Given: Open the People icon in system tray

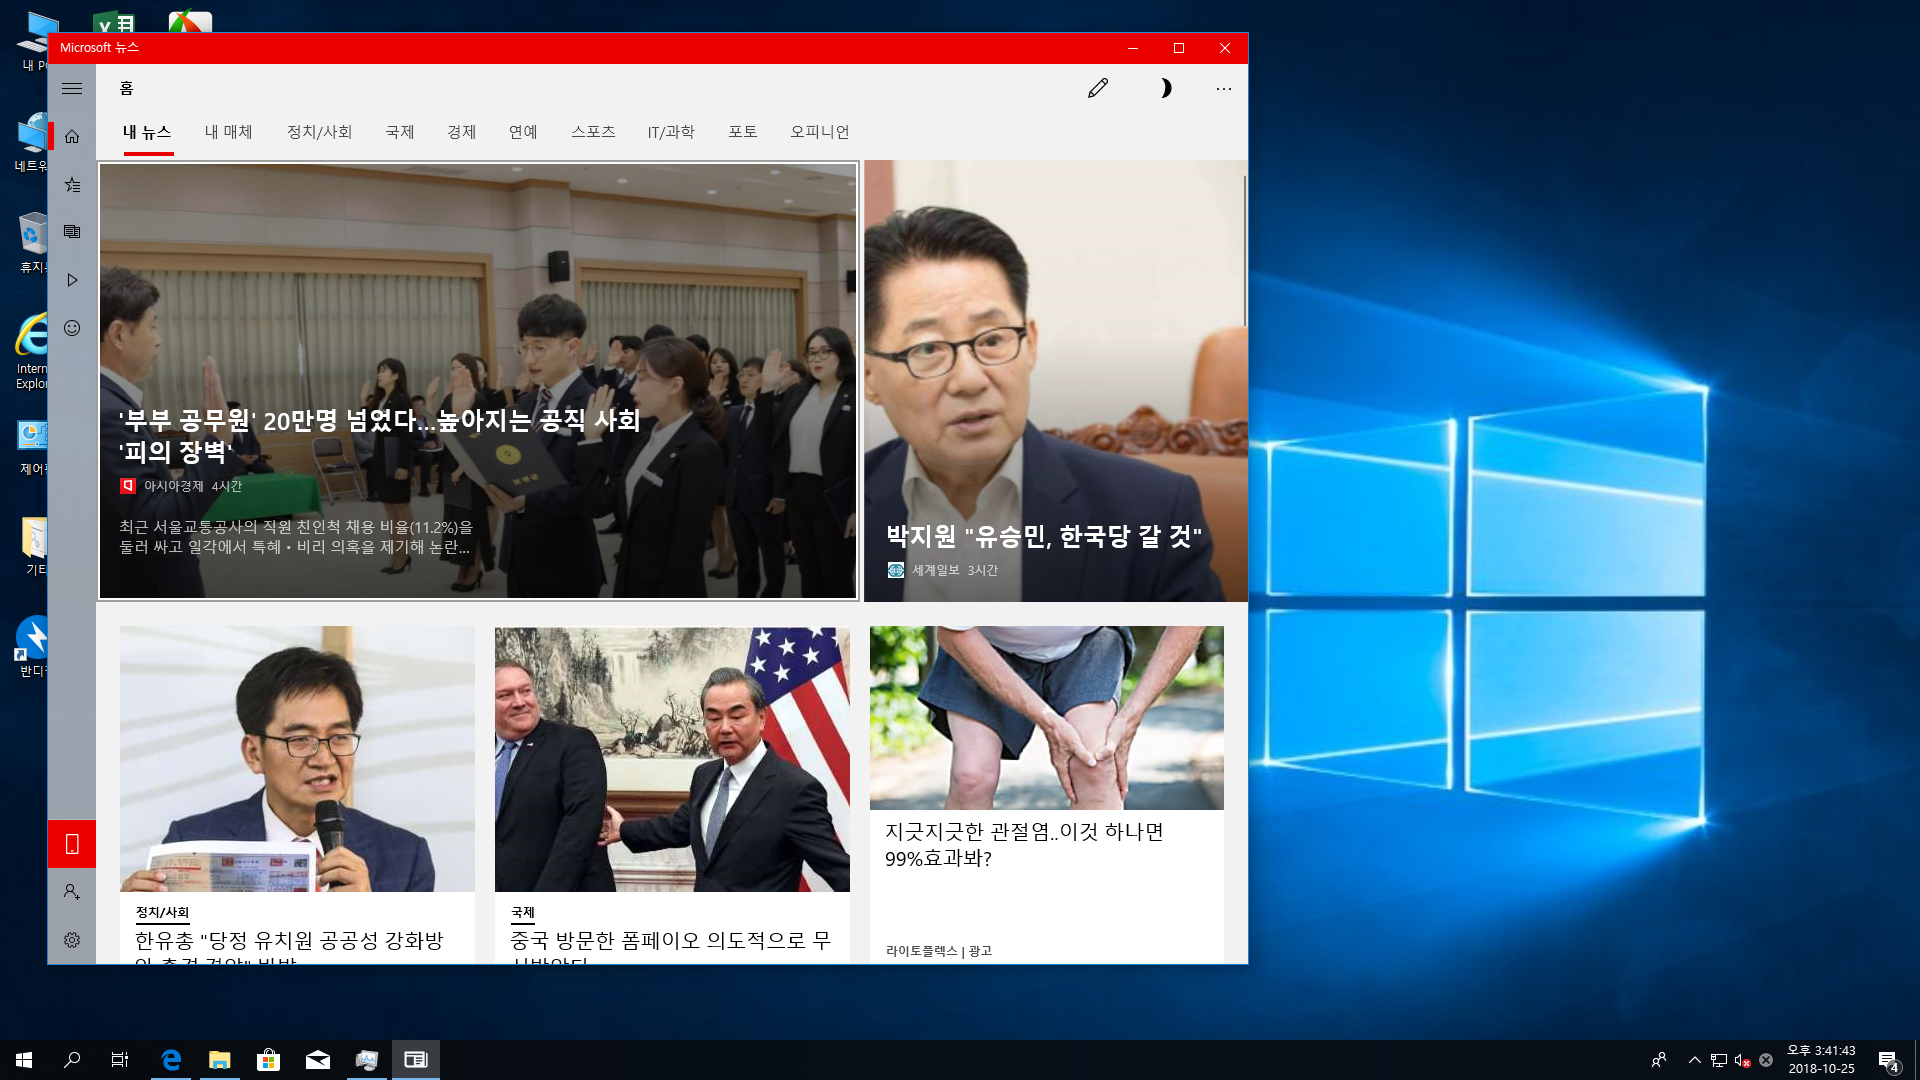Looking at the screenshot, I should pos(1658,1060).
